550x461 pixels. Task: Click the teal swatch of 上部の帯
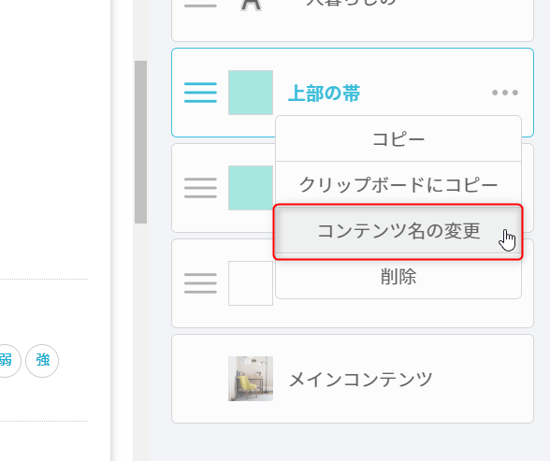pos(250,93)
